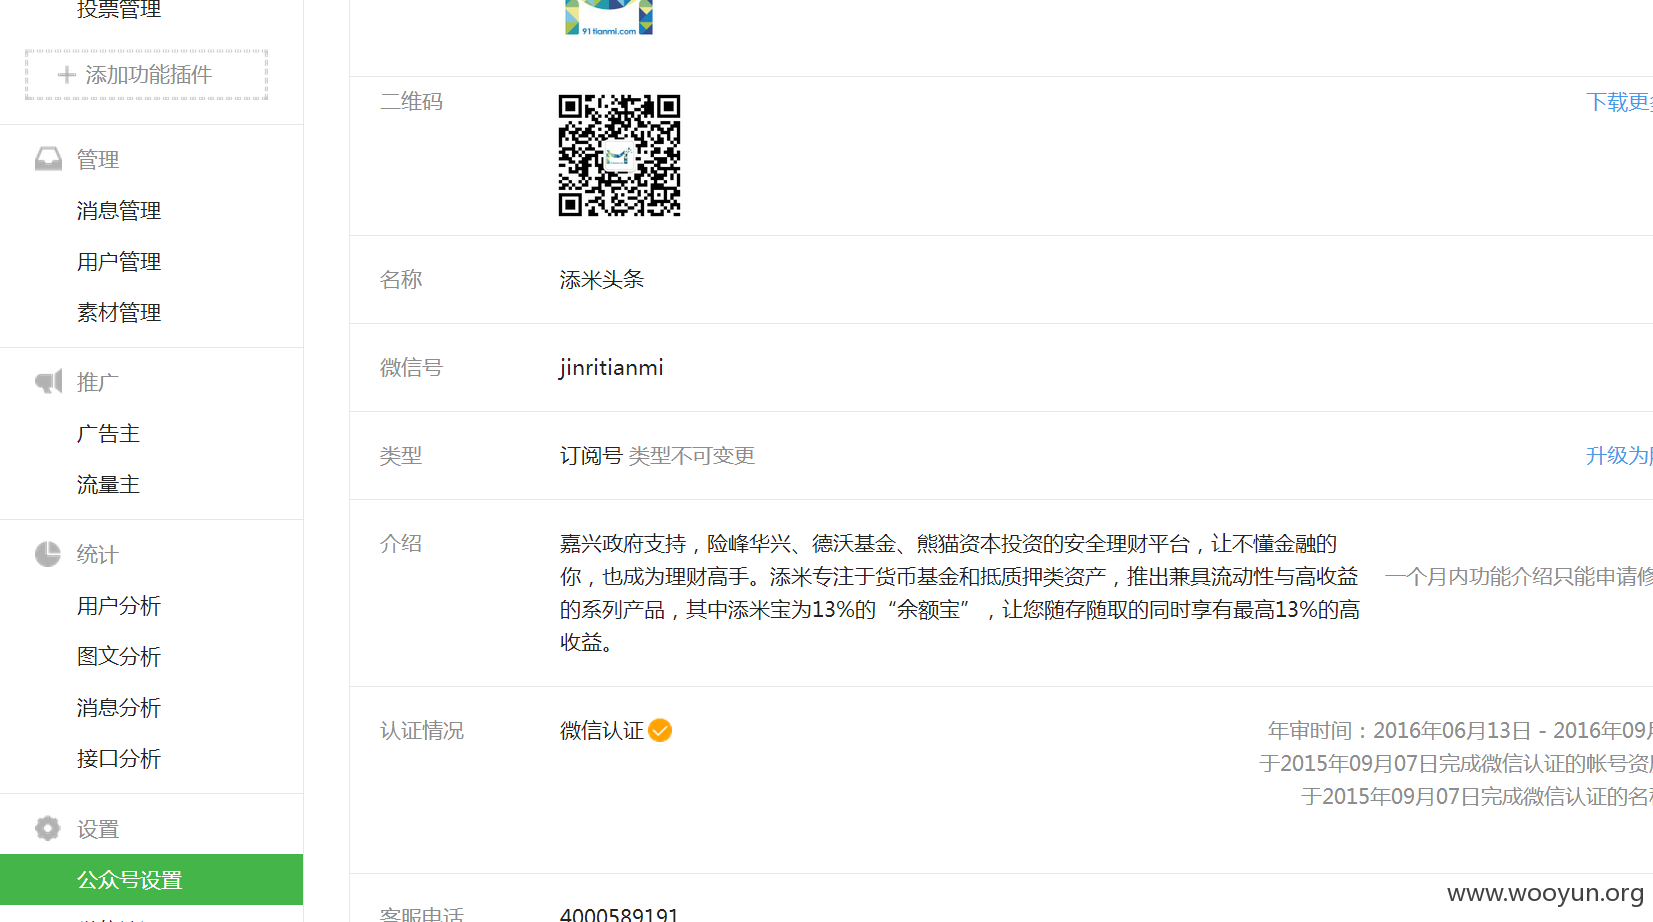This screenshot has height=922, width=1653.
Task: Open 消息管理 menu item
Action: [x=119, y=211]
